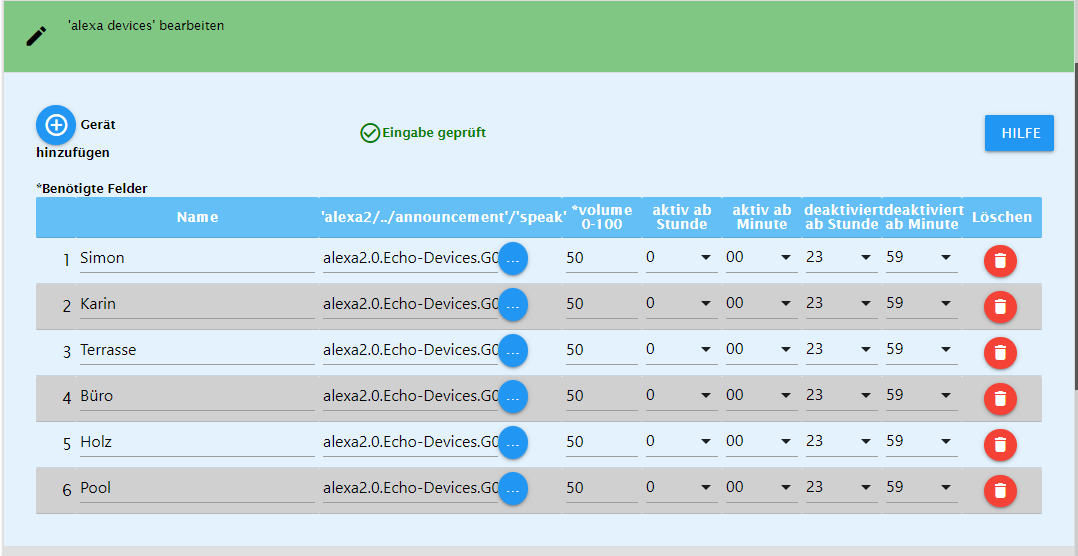Delete the Karin device row
This screenshot has width=1078, height=556.
(x=1000, y=307)
